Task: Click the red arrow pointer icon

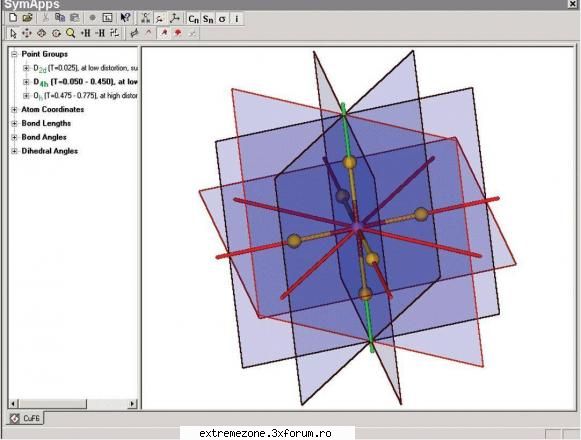Action: coord(164,33)
